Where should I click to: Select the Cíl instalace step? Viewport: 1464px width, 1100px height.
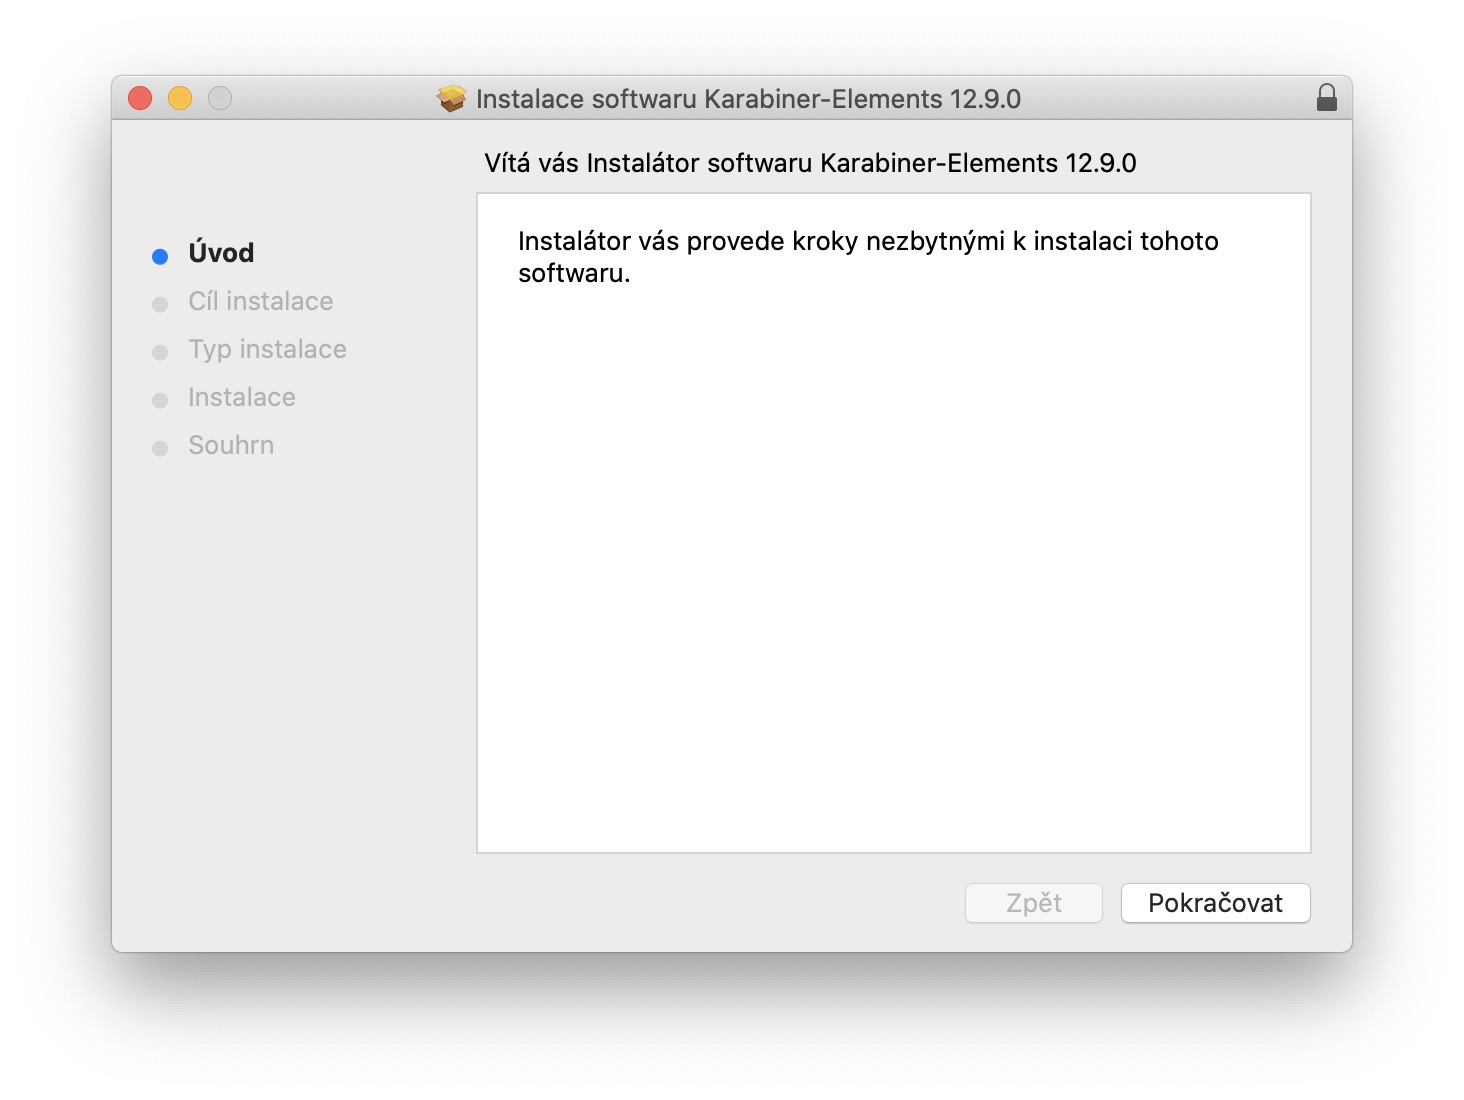pos(260,301)
